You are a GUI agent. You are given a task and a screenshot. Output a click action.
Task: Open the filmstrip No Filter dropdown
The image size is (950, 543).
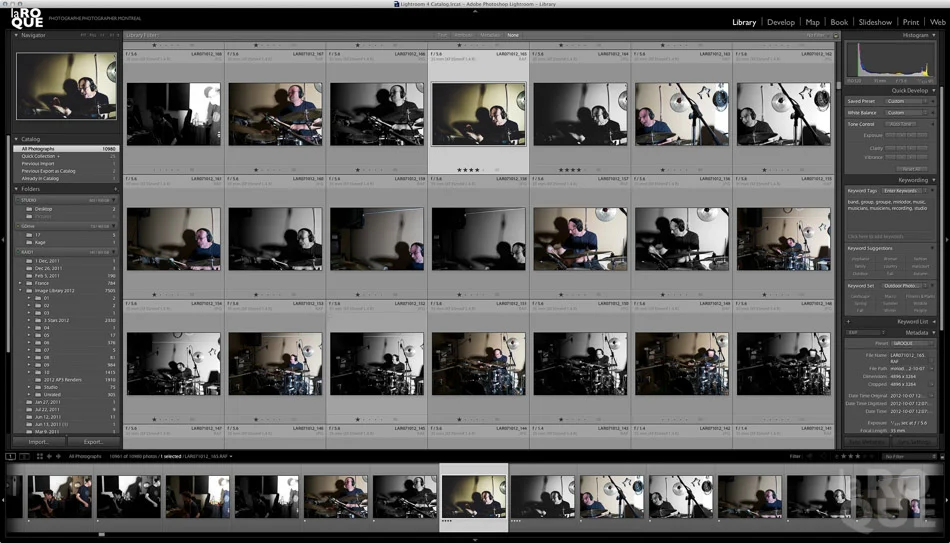tap(908, 456)
